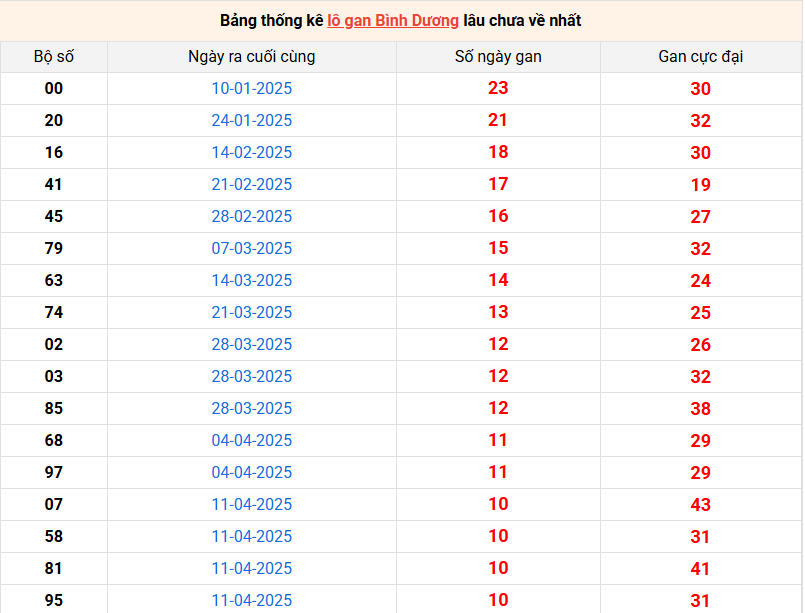This screenshot has width=805, height=613.
Task: Open the 'lô gan Bình Dương' link
Action: point(393,20)
